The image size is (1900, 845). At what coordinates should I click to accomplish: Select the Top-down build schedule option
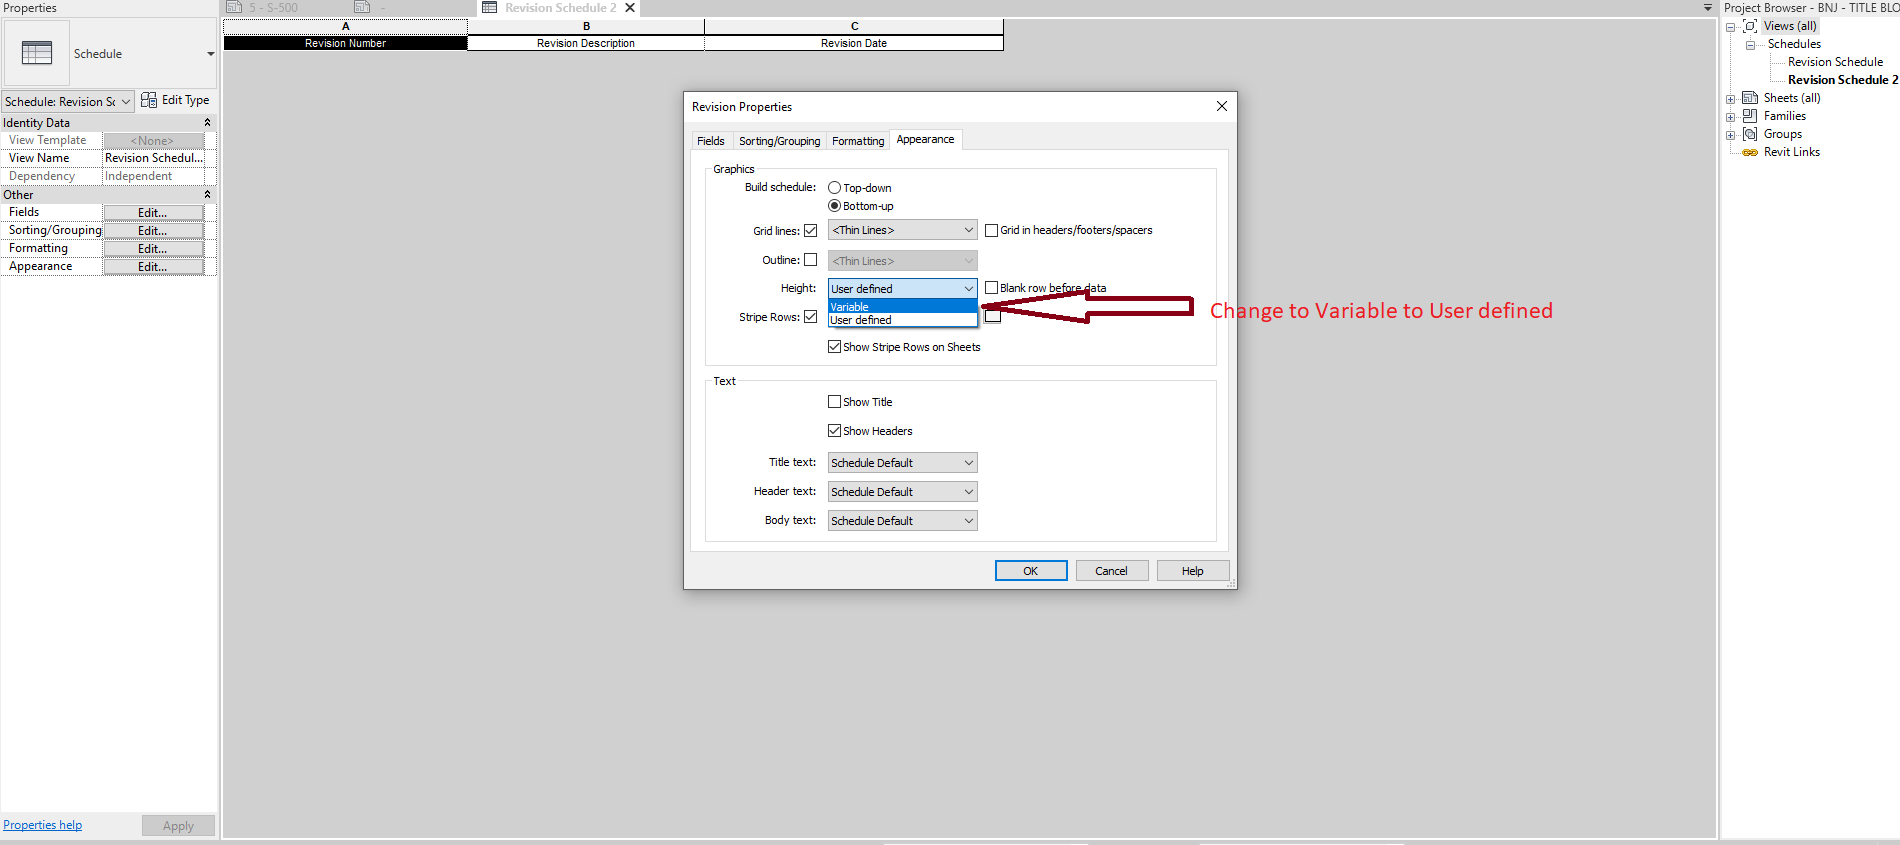tap(834, 188)
